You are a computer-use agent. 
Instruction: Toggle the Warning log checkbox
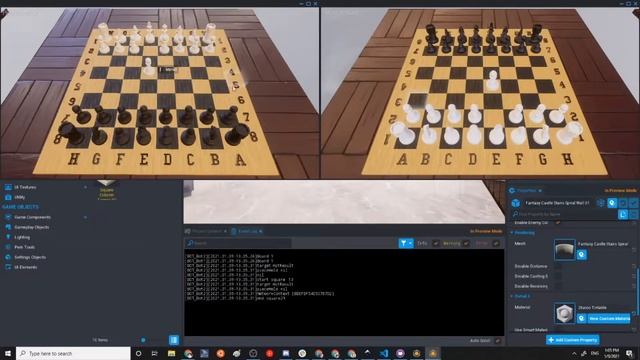click(466, 243)
